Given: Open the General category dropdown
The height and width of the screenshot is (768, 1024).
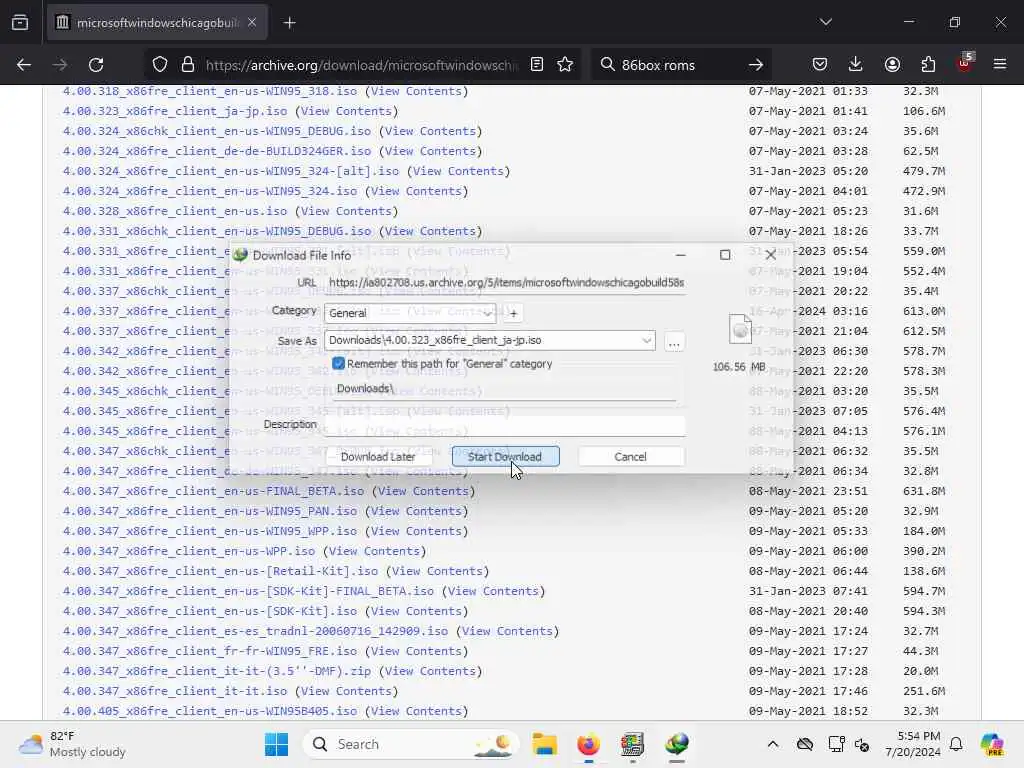Looking at the screenshot, I should (x=410, y=313).
